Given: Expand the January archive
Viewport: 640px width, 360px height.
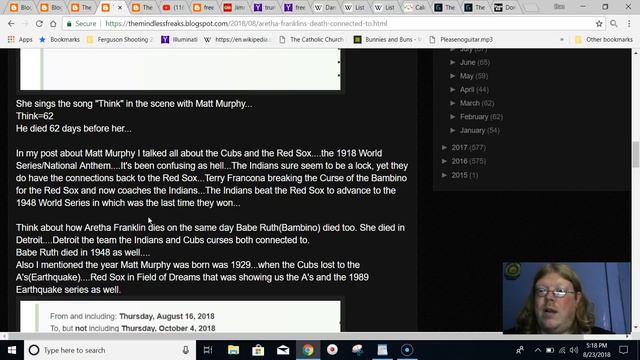Looking at the screenshot, I should (453, 131).
